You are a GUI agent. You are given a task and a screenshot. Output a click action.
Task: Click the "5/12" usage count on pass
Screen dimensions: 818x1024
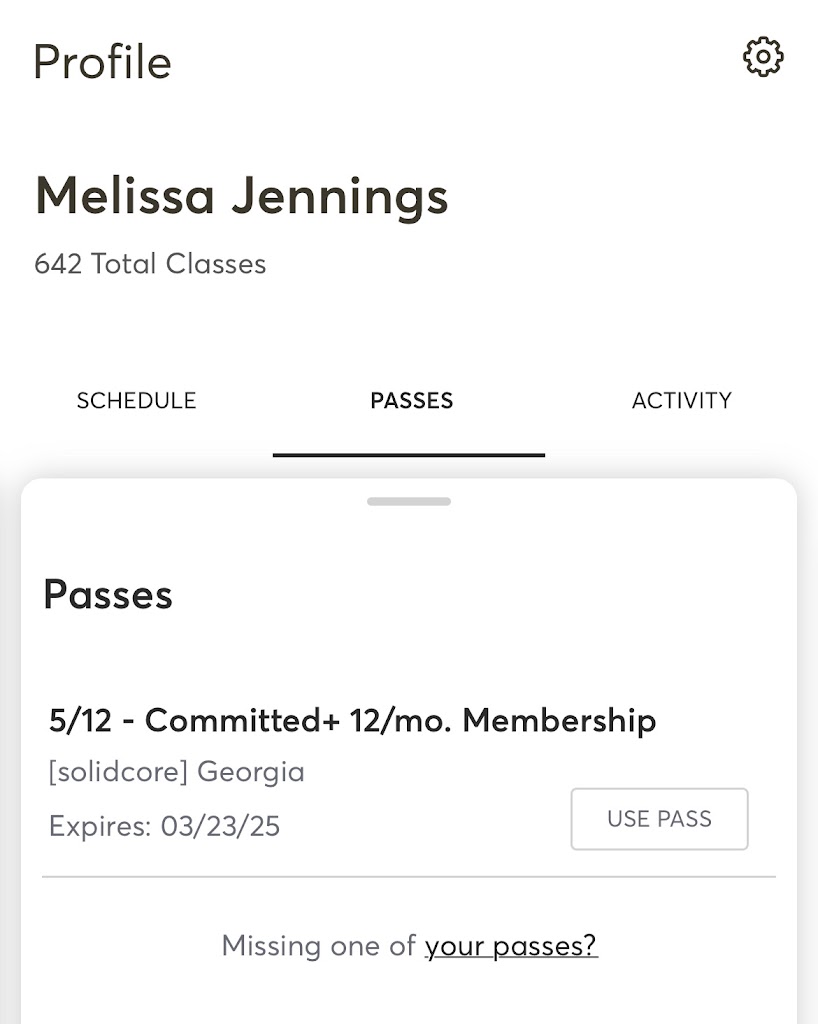[78, 720]
